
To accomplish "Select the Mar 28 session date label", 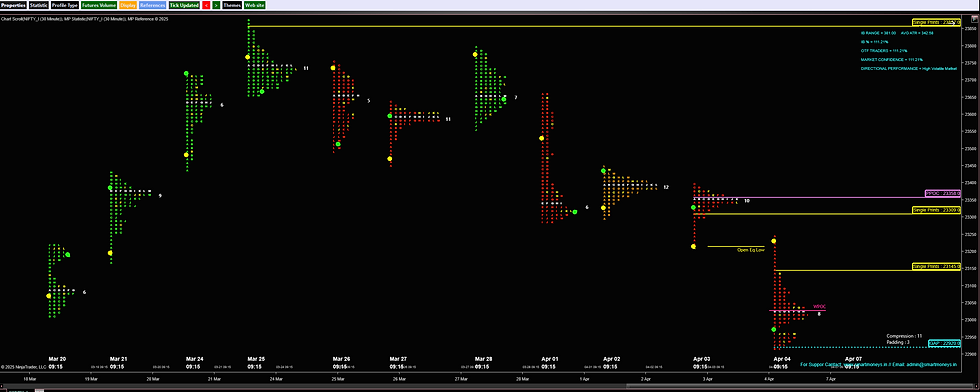I will [x=483, y=359].
